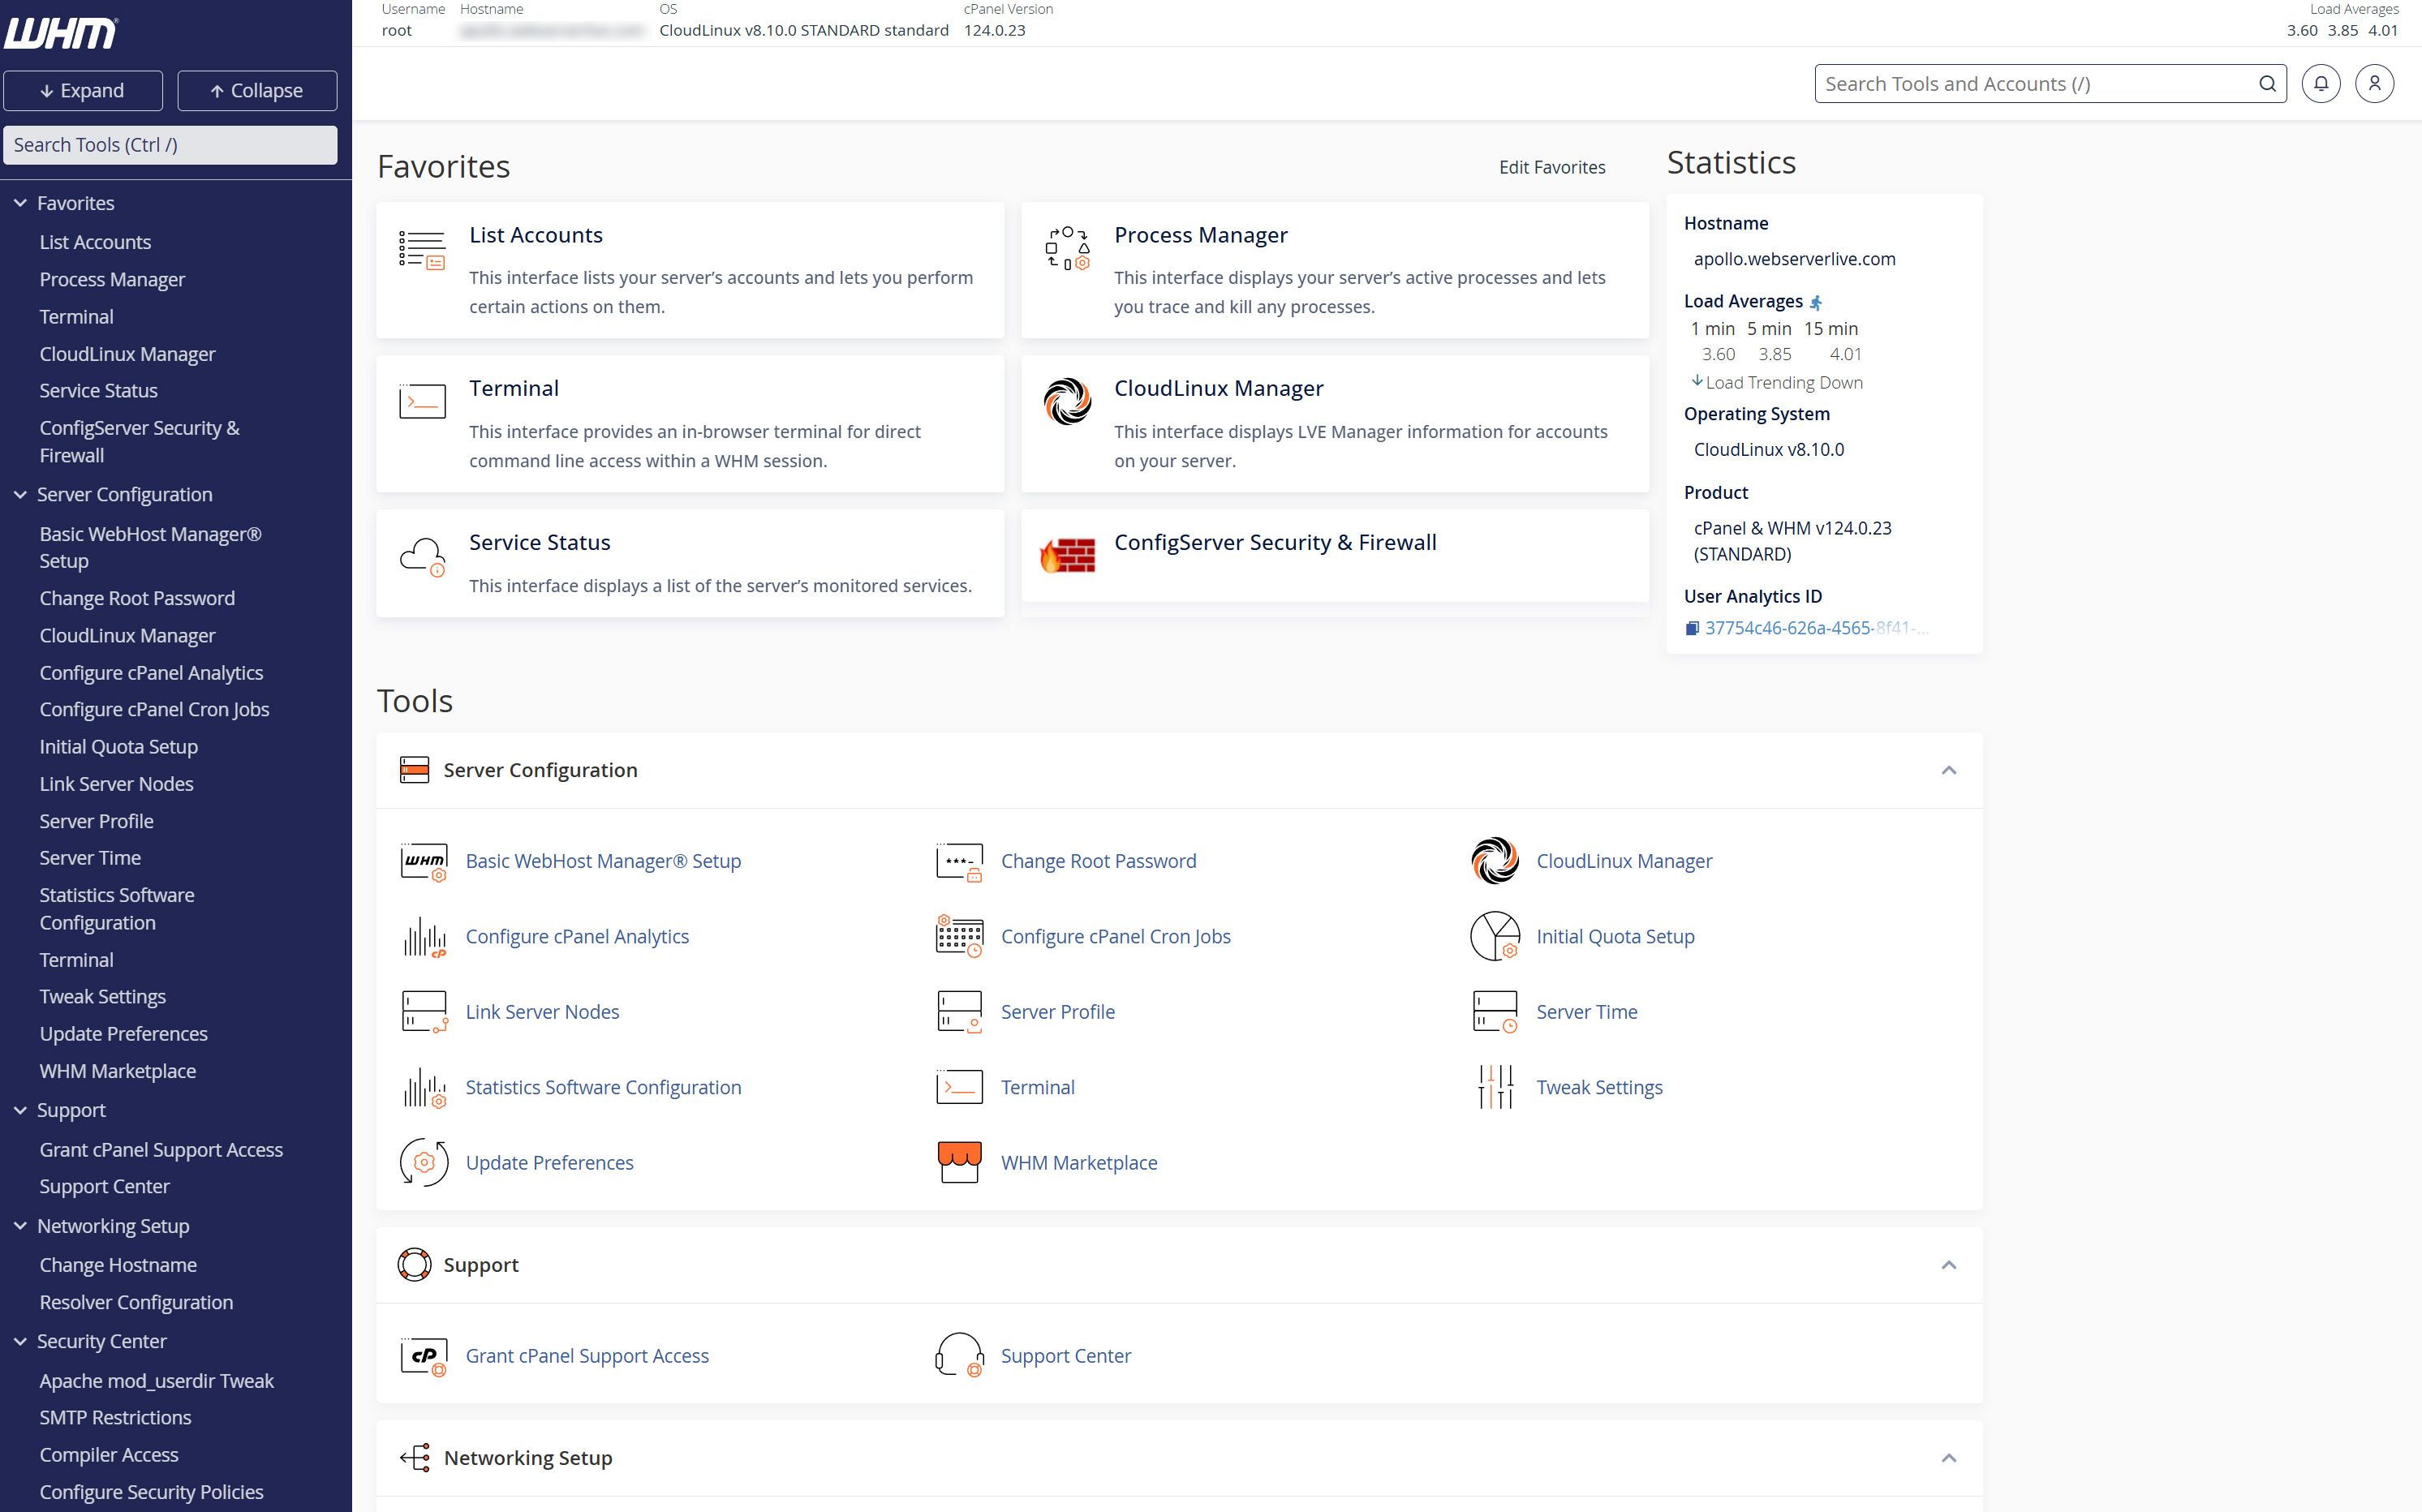Click the CloudLinux Manager swirl icon in Tools

point(1495,860)
